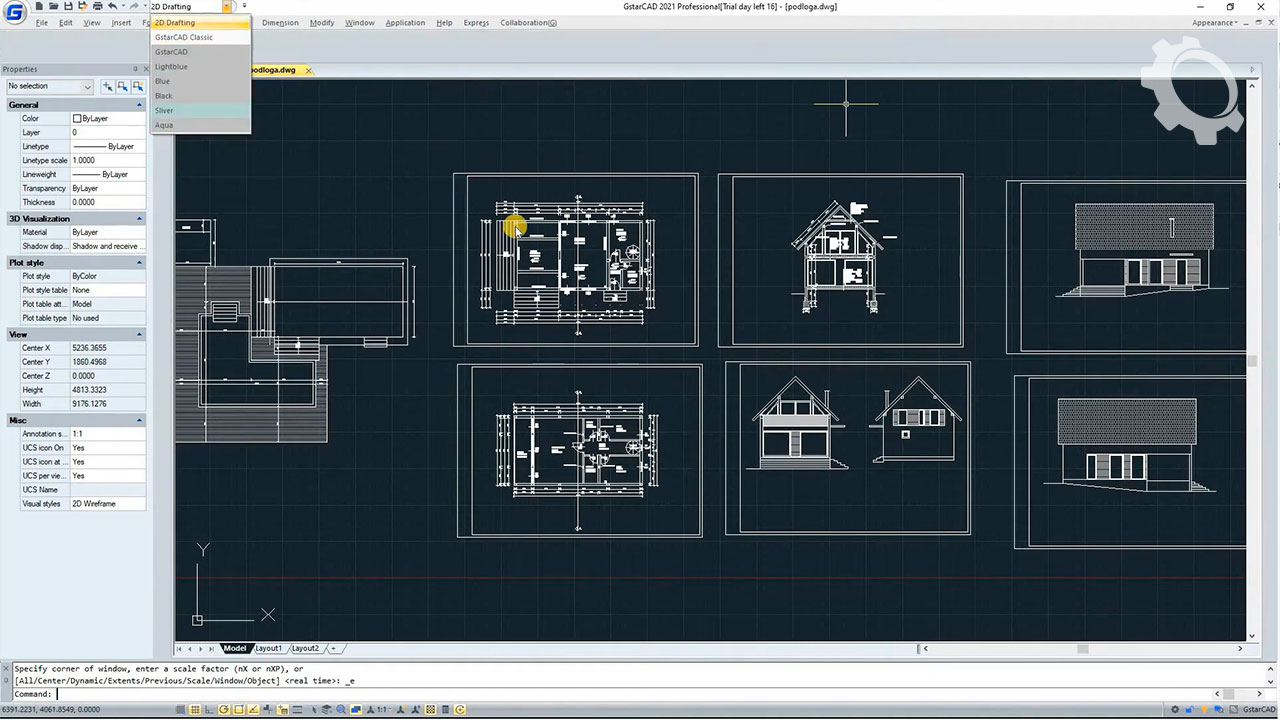Click the Open file folder icon

pos(53,7)
